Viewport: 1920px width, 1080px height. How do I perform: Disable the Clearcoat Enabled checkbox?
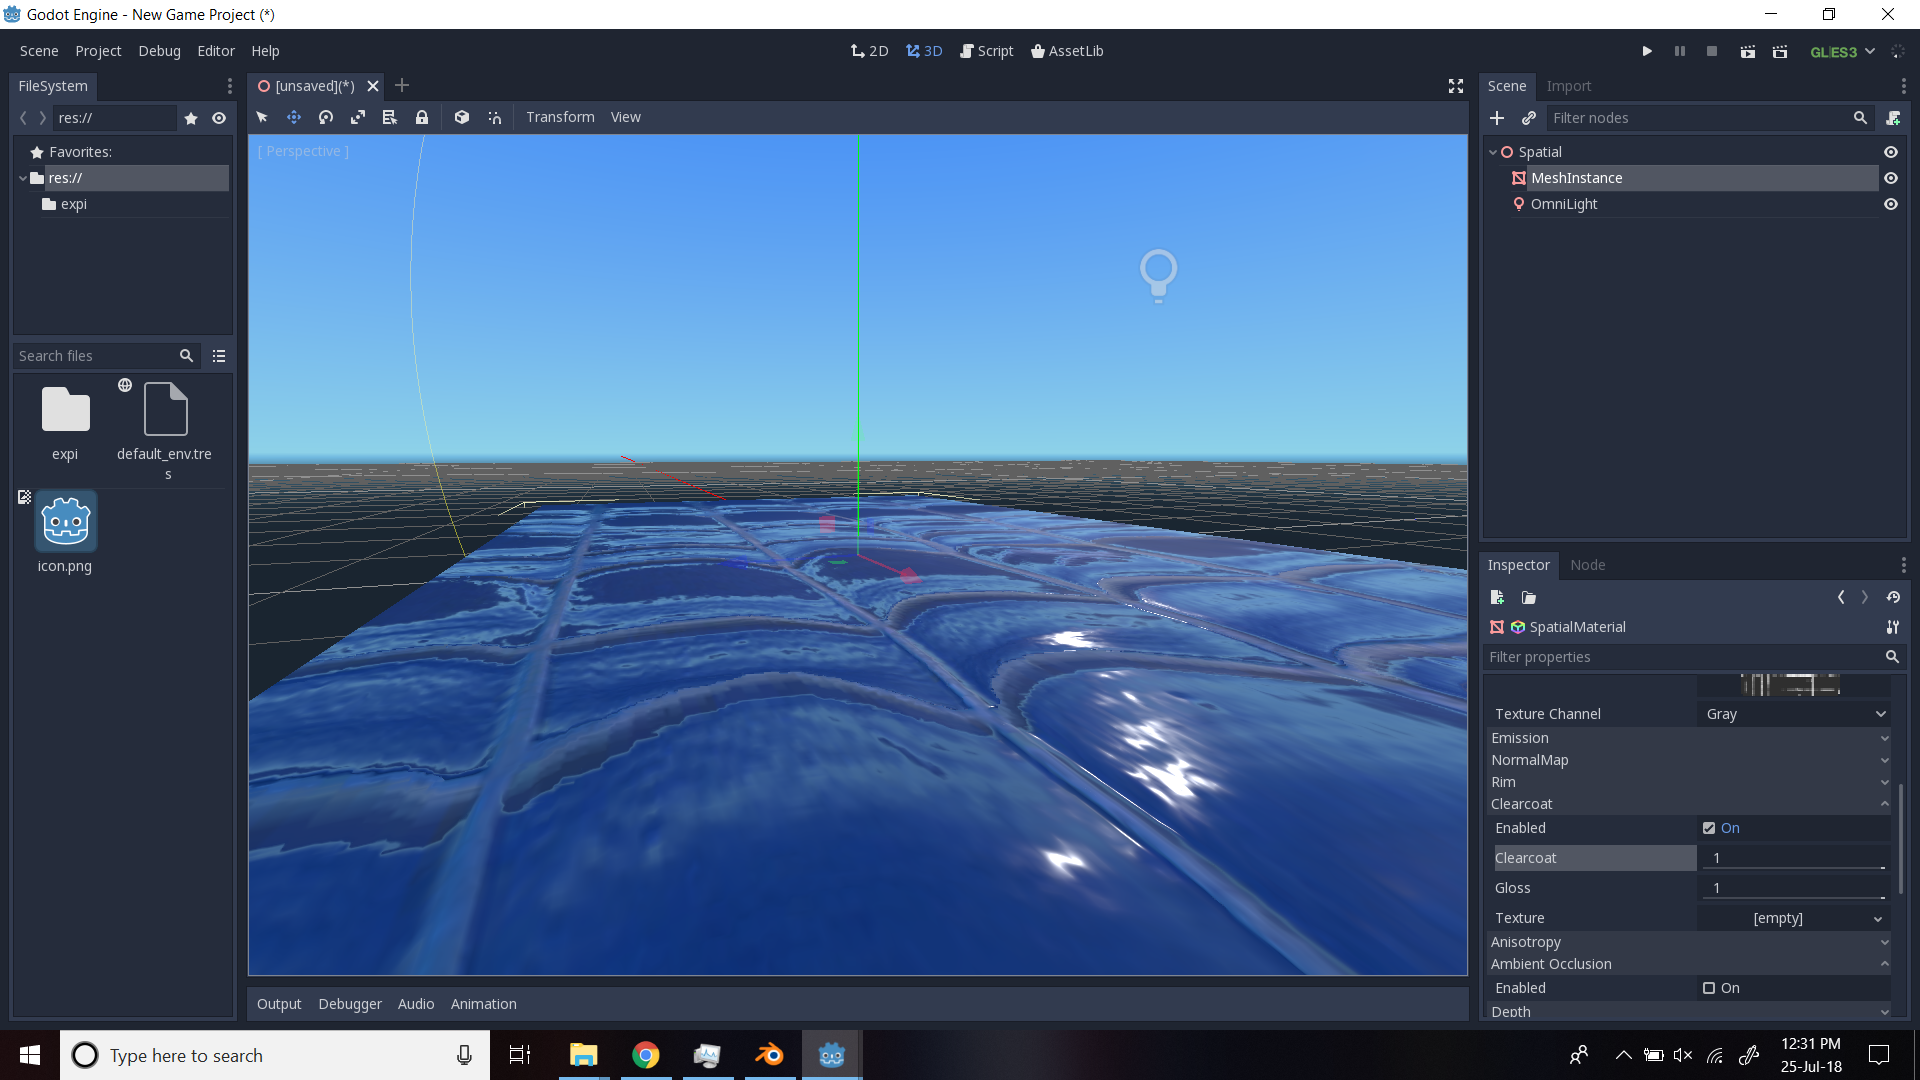1709,828
